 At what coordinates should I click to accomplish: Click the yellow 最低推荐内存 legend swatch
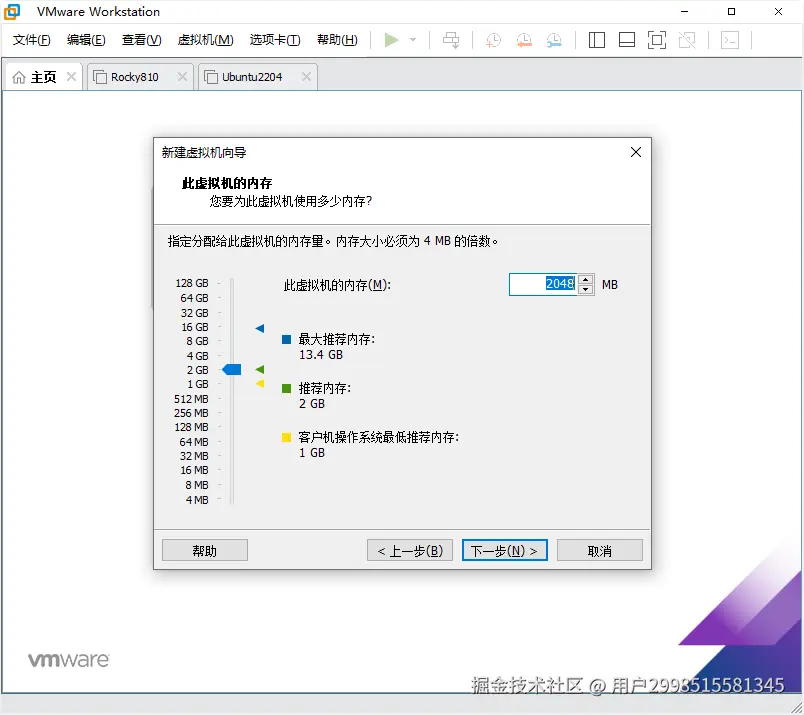[287, 438]
